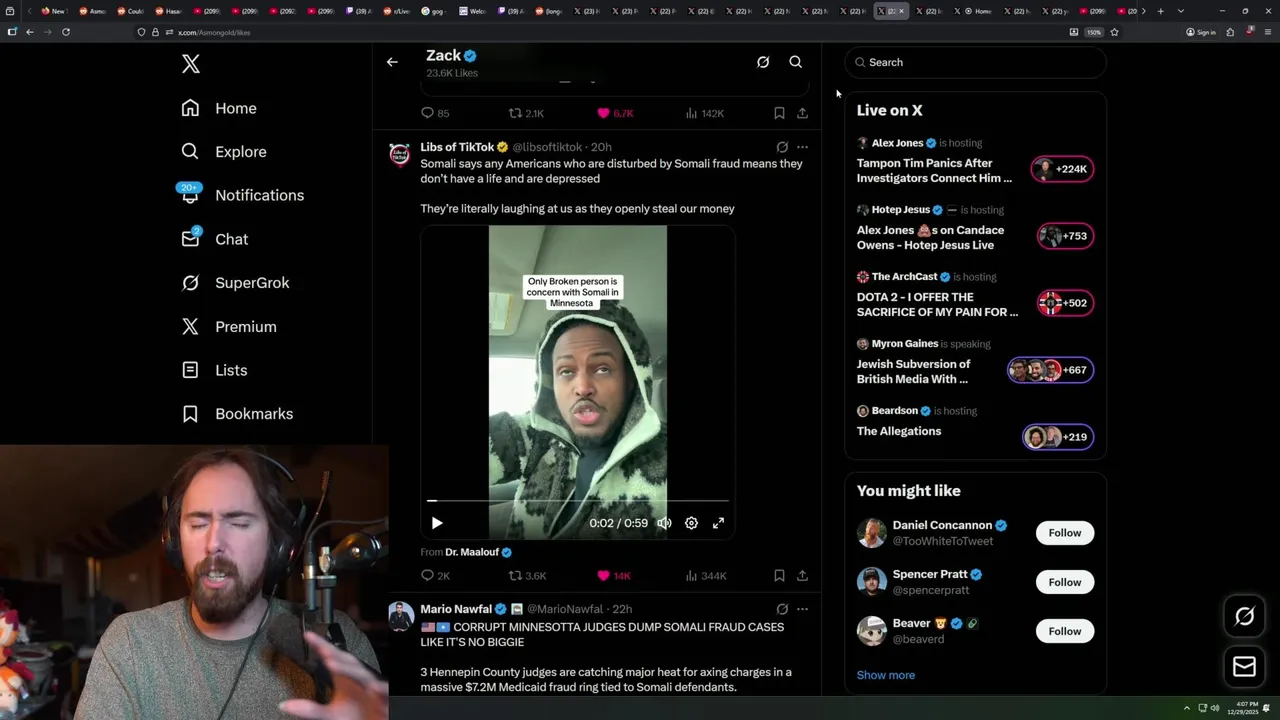Open Lists in the sidebar

[x=214, y=370]
